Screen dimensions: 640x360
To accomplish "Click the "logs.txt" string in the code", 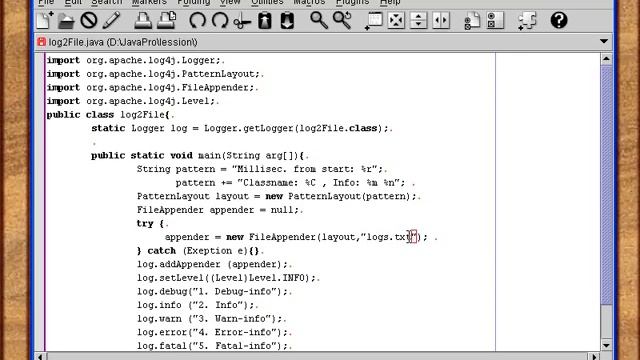I will [389, 237].
